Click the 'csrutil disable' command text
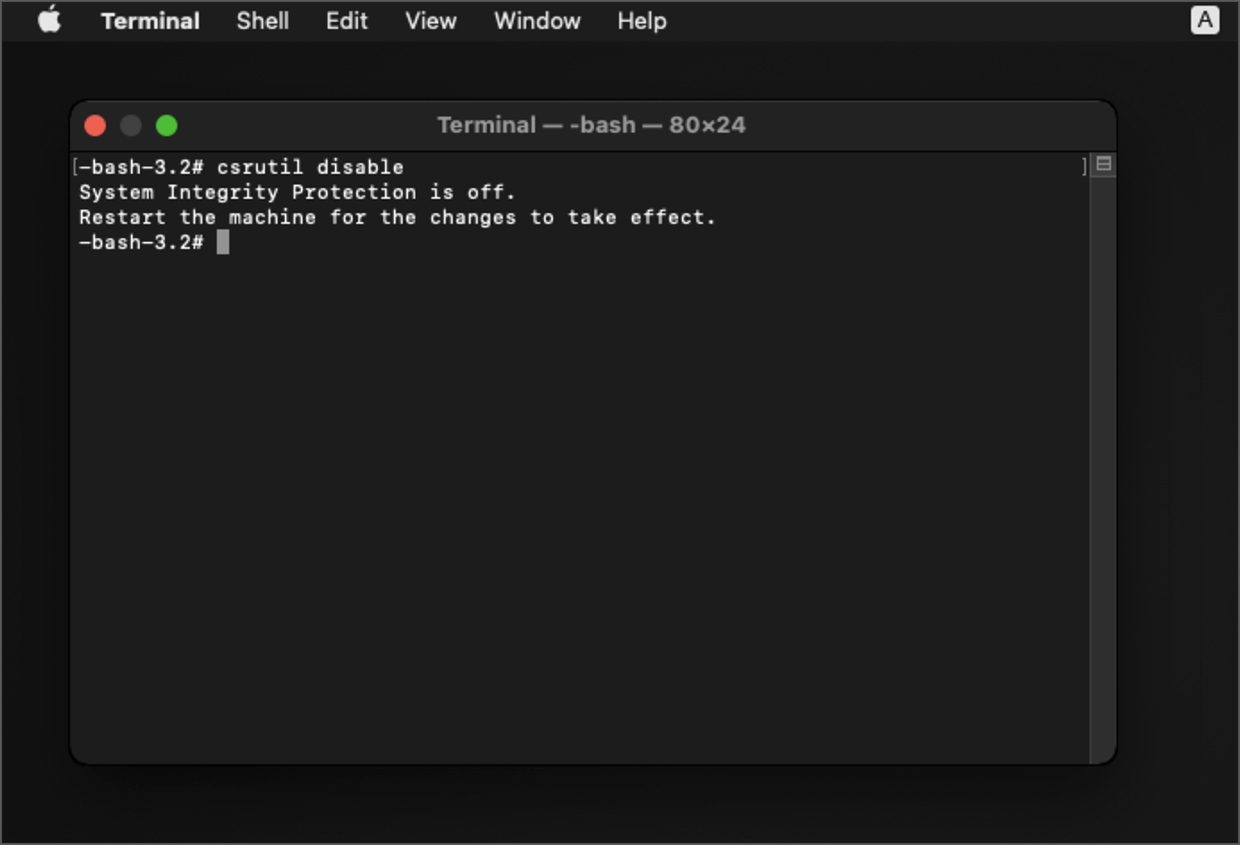The image size is (1240, 845). click(x=310, y=167)
